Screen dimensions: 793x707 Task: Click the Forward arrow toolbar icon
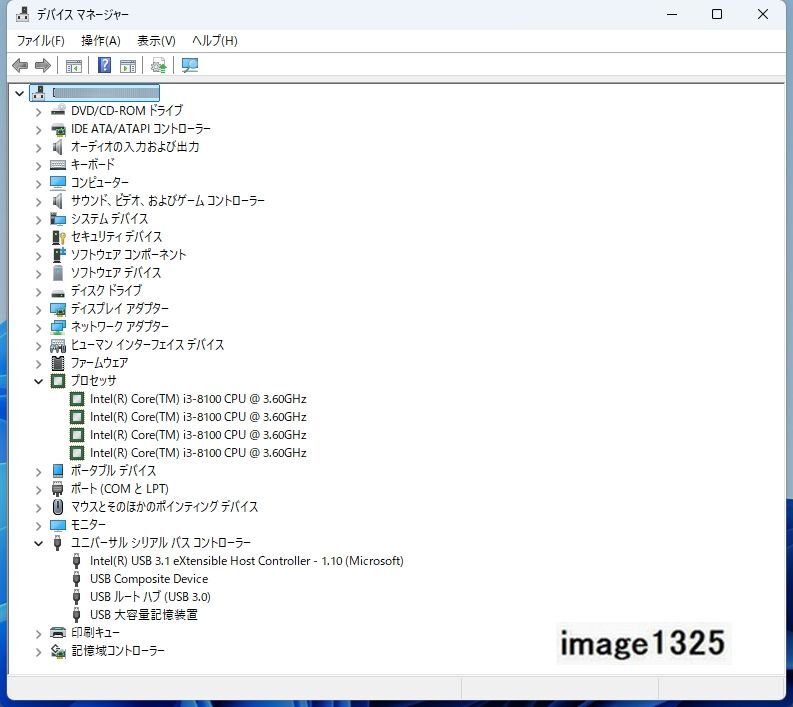pos(42,65)
